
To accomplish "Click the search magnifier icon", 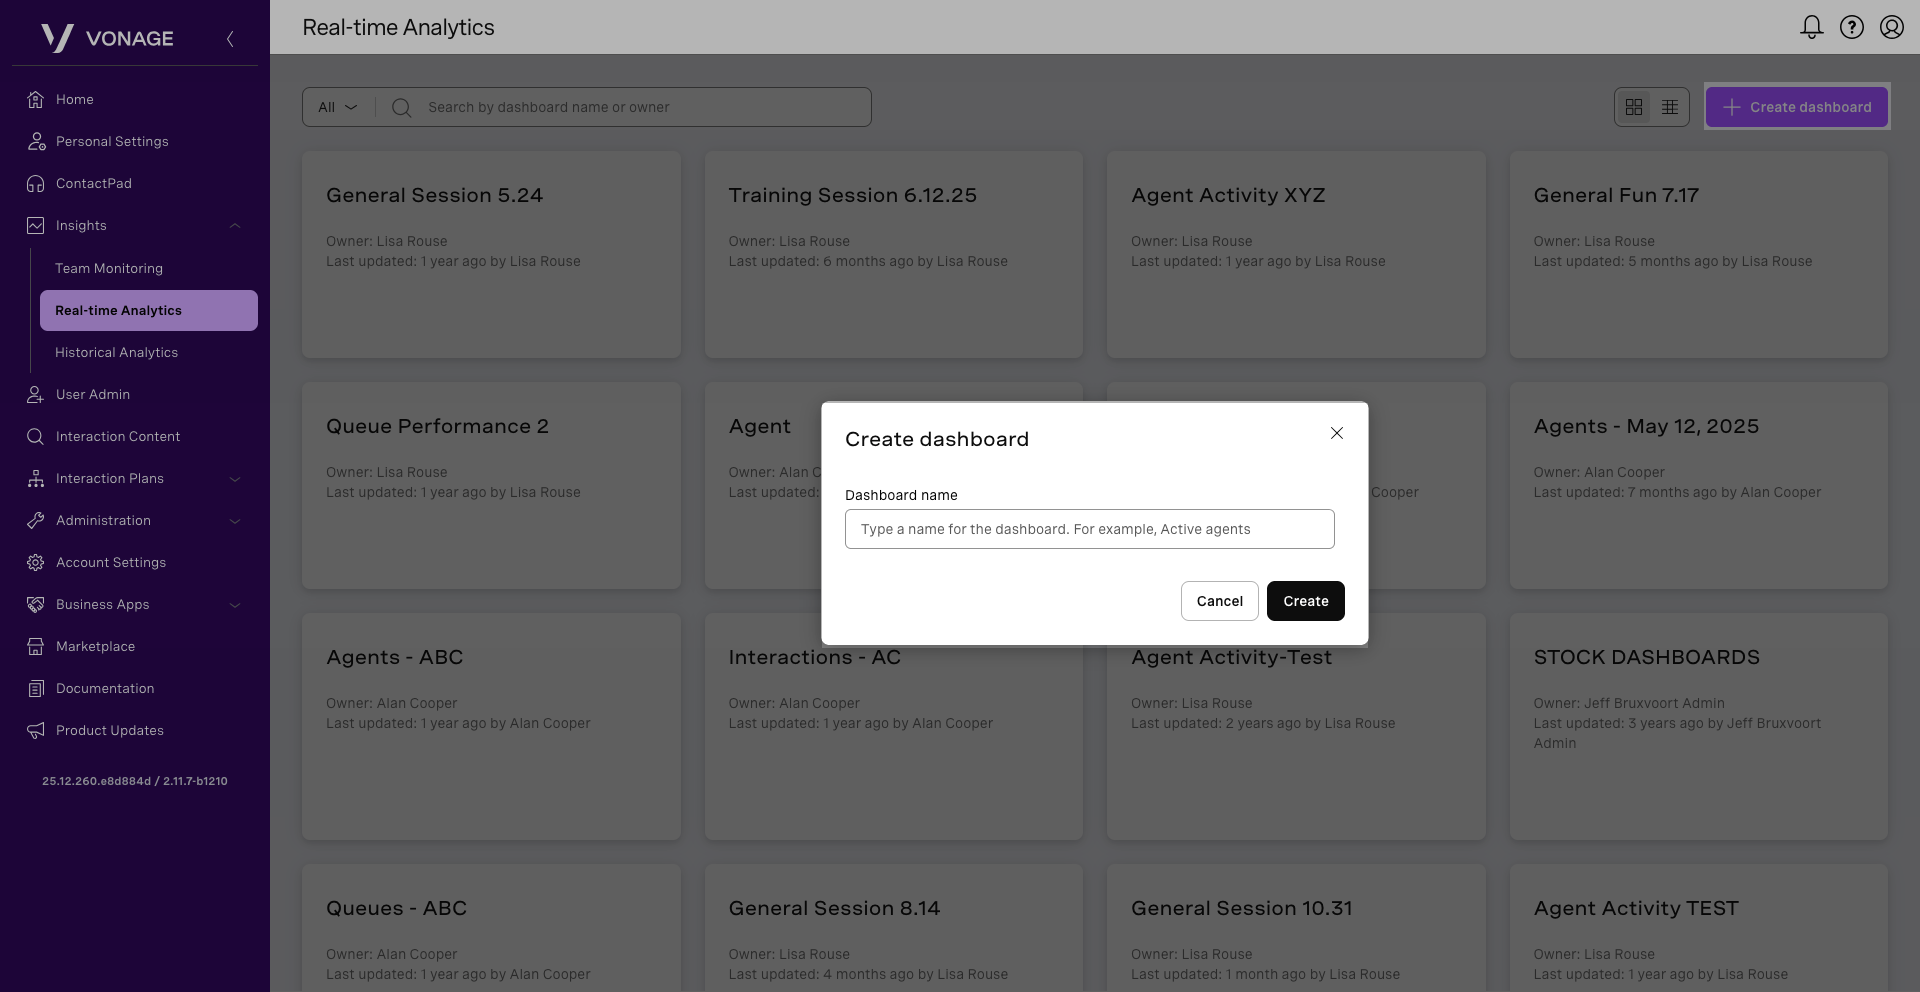I will 401,107.
